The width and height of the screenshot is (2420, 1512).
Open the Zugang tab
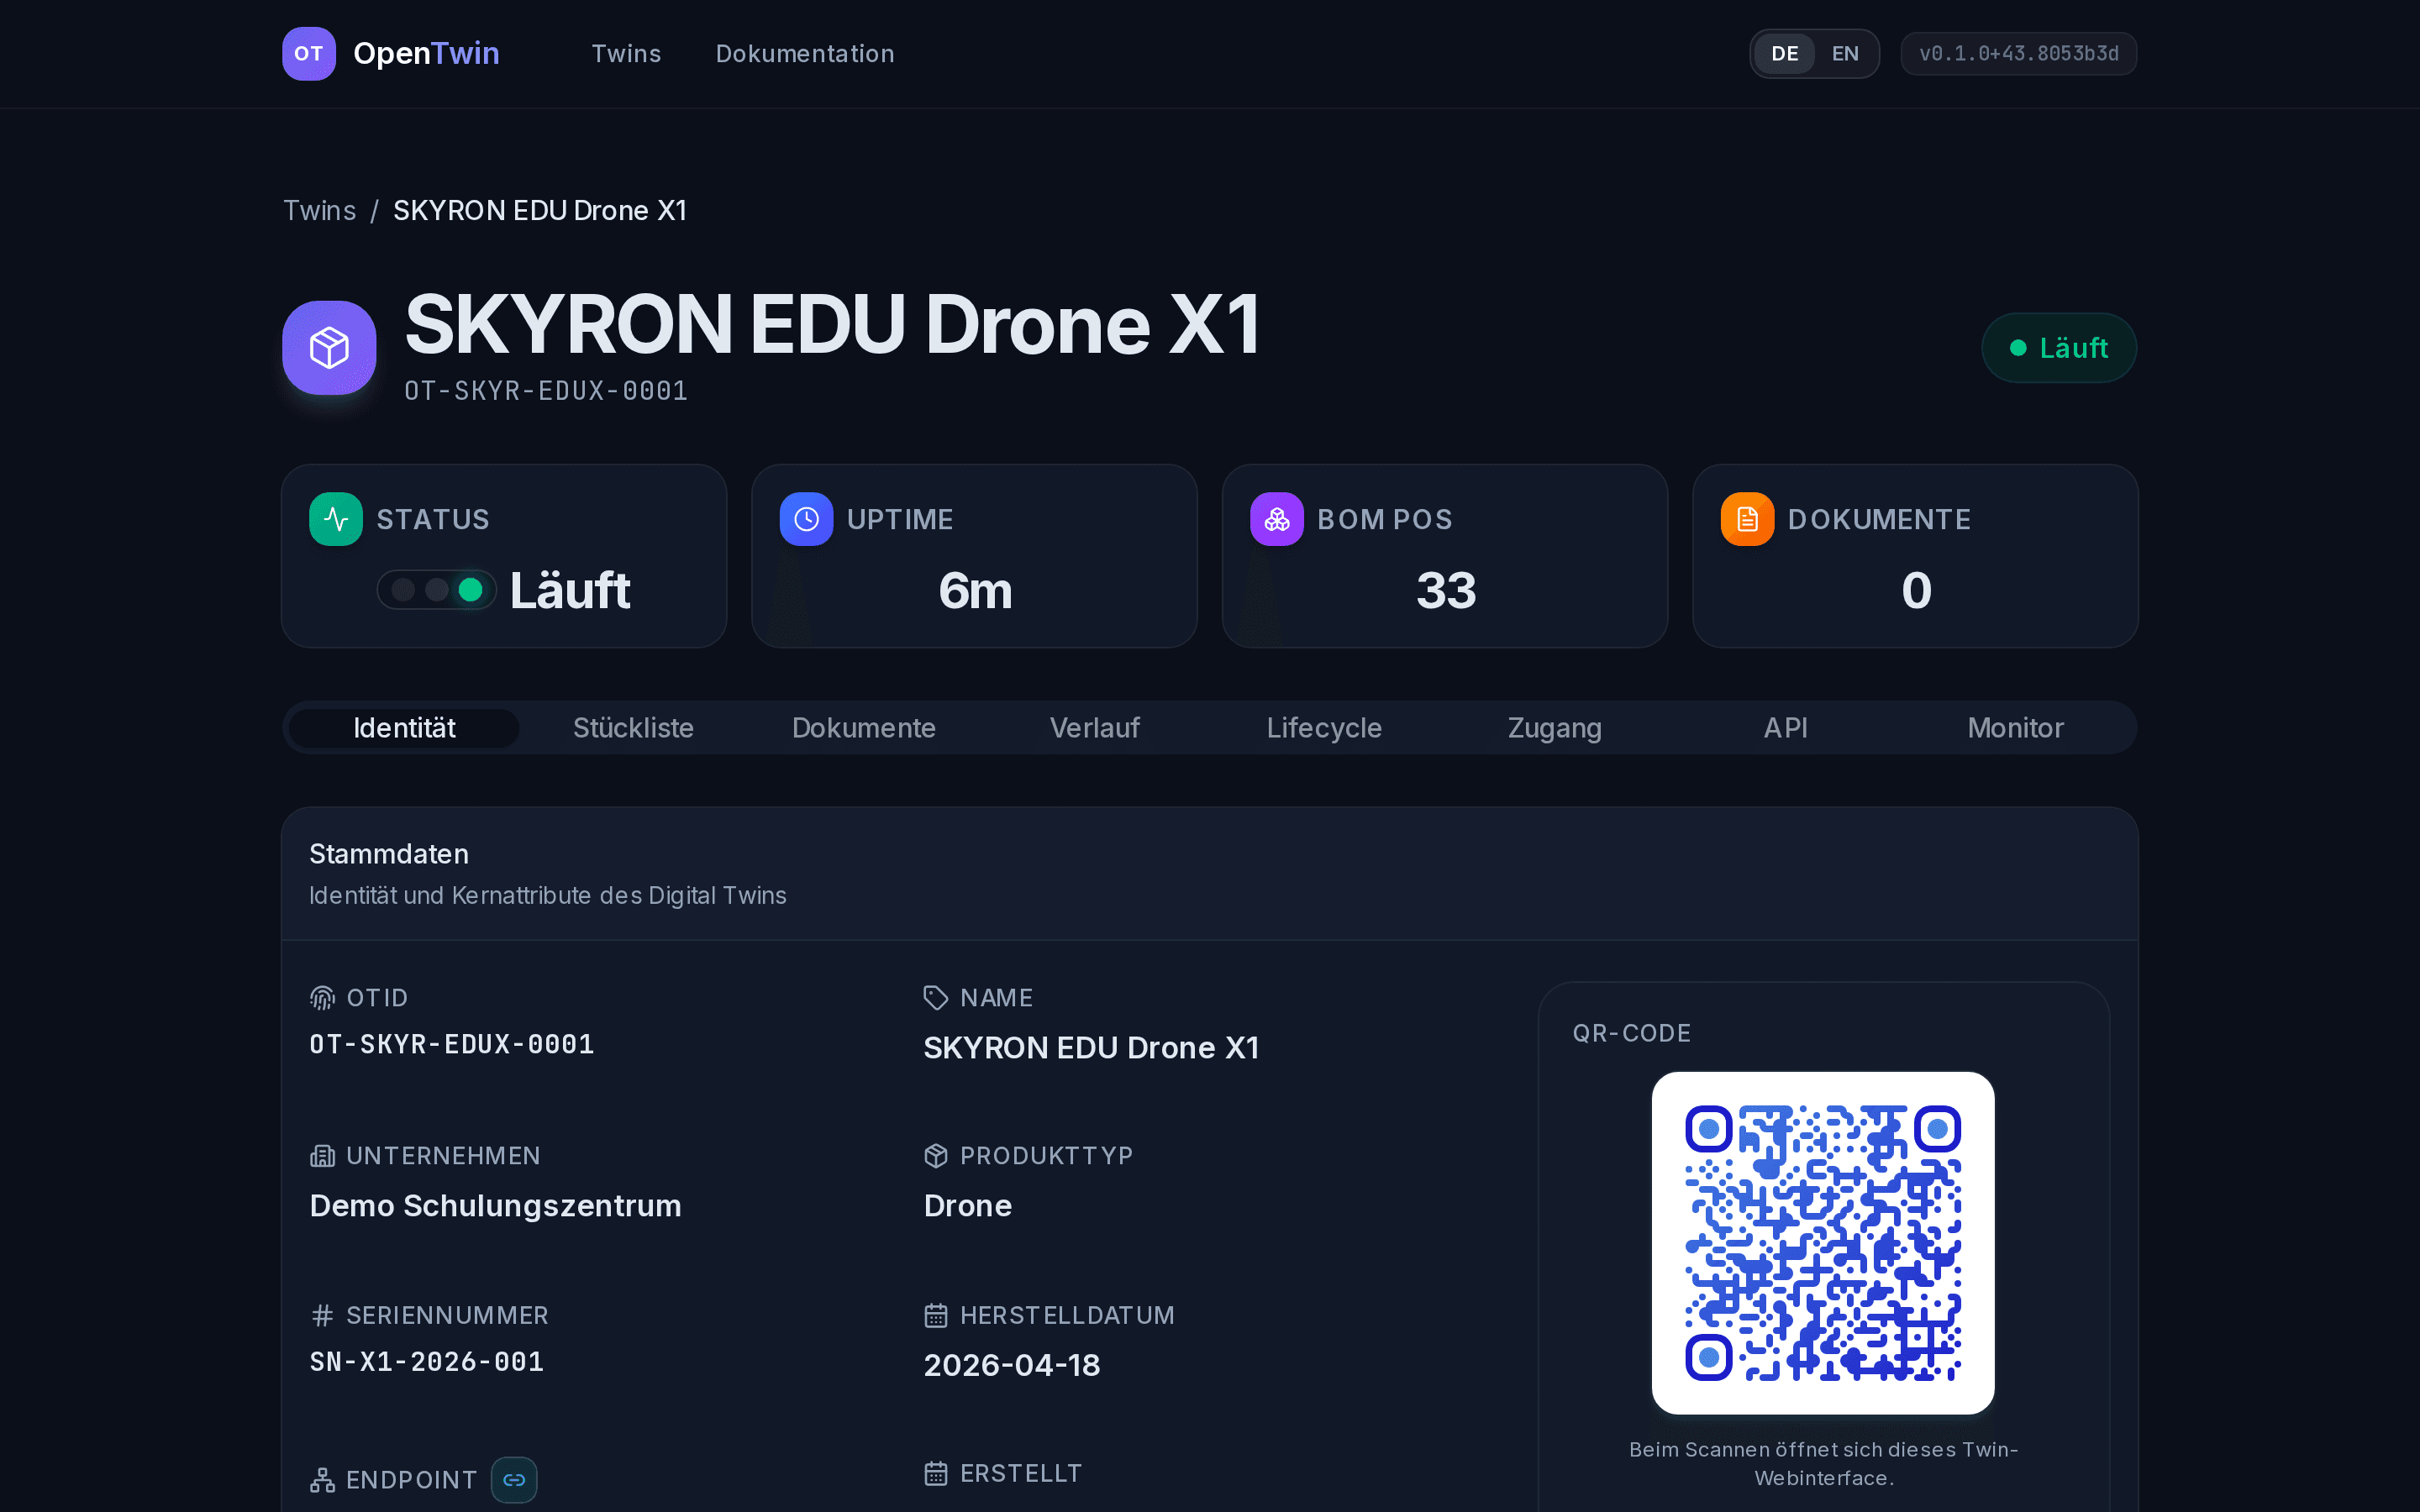(1555, 728)
